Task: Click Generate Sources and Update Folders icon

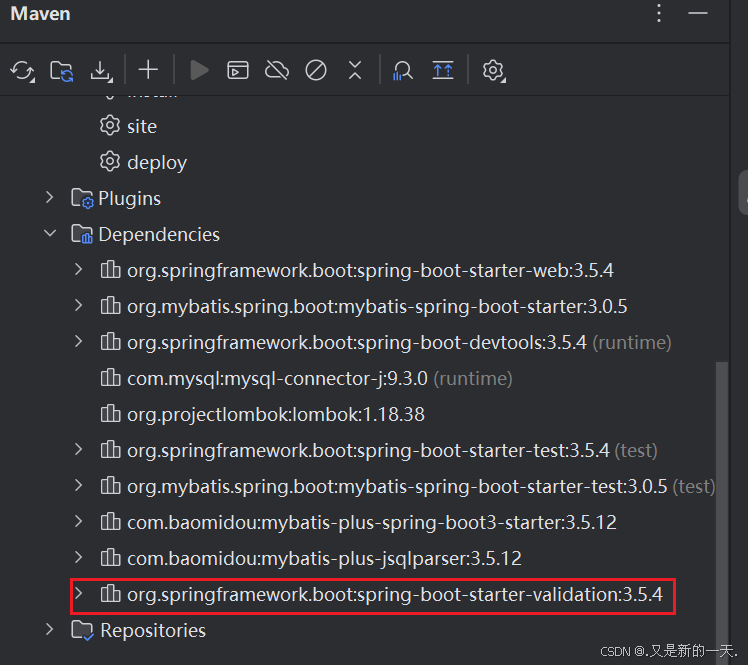Action: click(62, 71)
